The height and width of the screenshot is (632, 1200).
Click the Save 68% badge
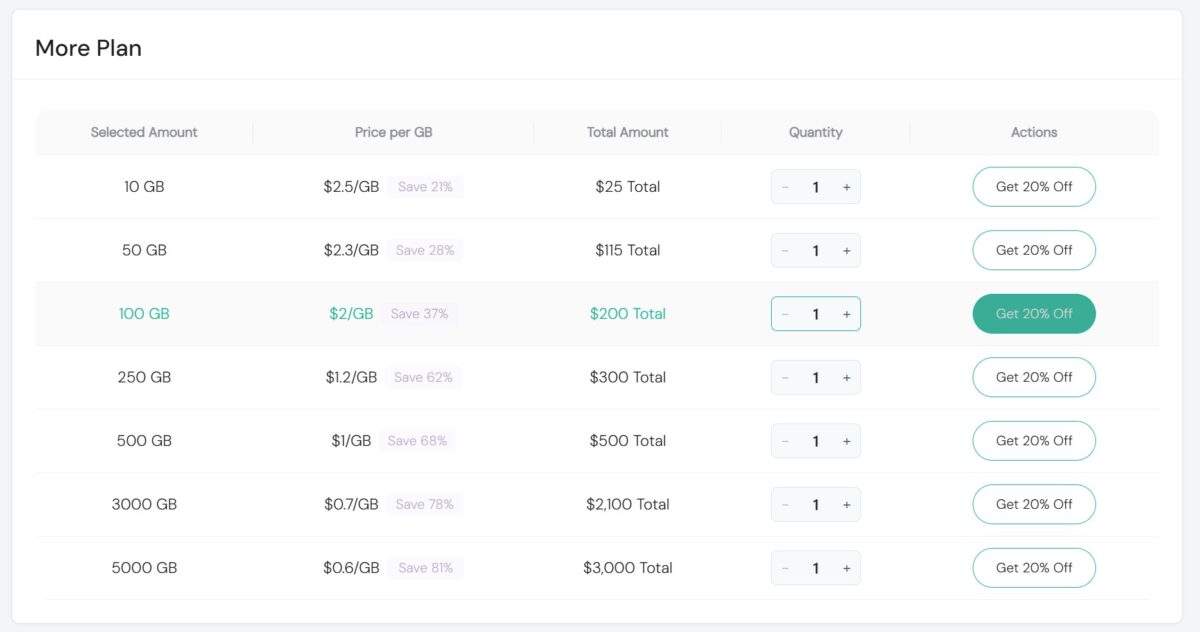click(x=417, y=441)
